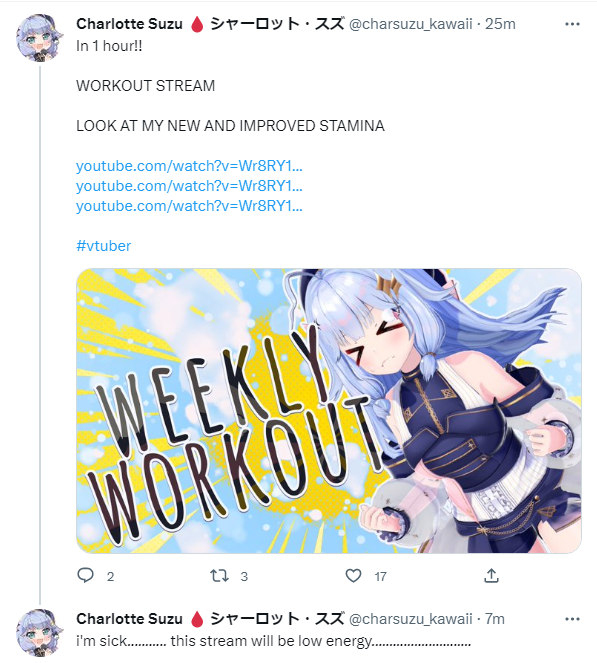Viewport: 597px width, 663px height.
Task: Click the @charsuzu_kawaii handle on the second tweet
Action: pyautogui.click(x=411, y=619)
